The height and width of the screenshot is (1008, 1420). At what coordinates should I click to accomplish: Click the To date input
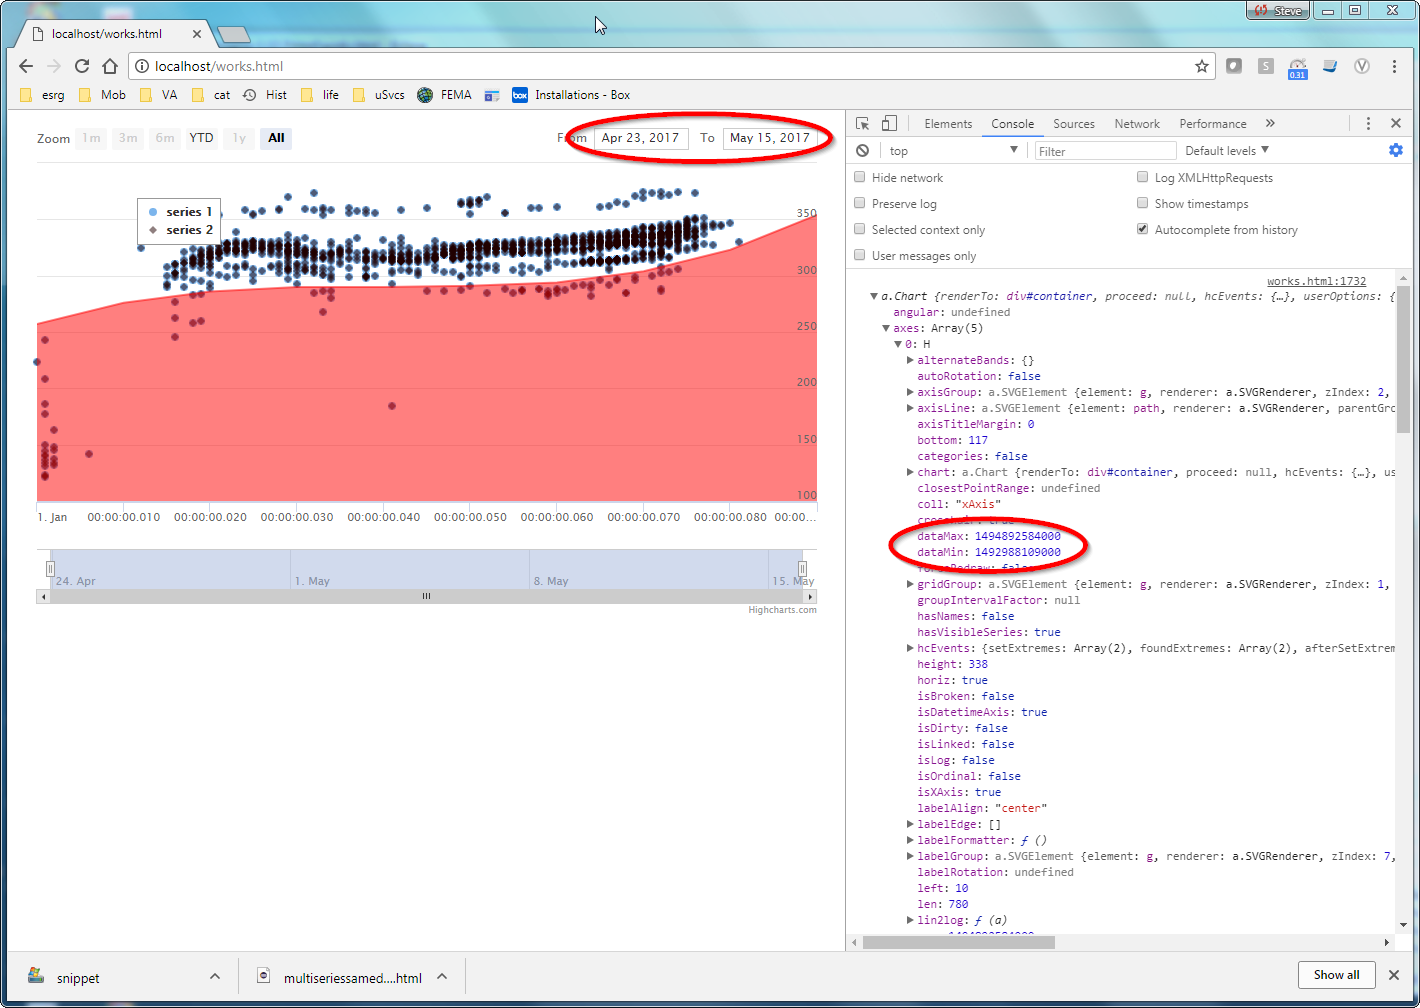[770, 138]
